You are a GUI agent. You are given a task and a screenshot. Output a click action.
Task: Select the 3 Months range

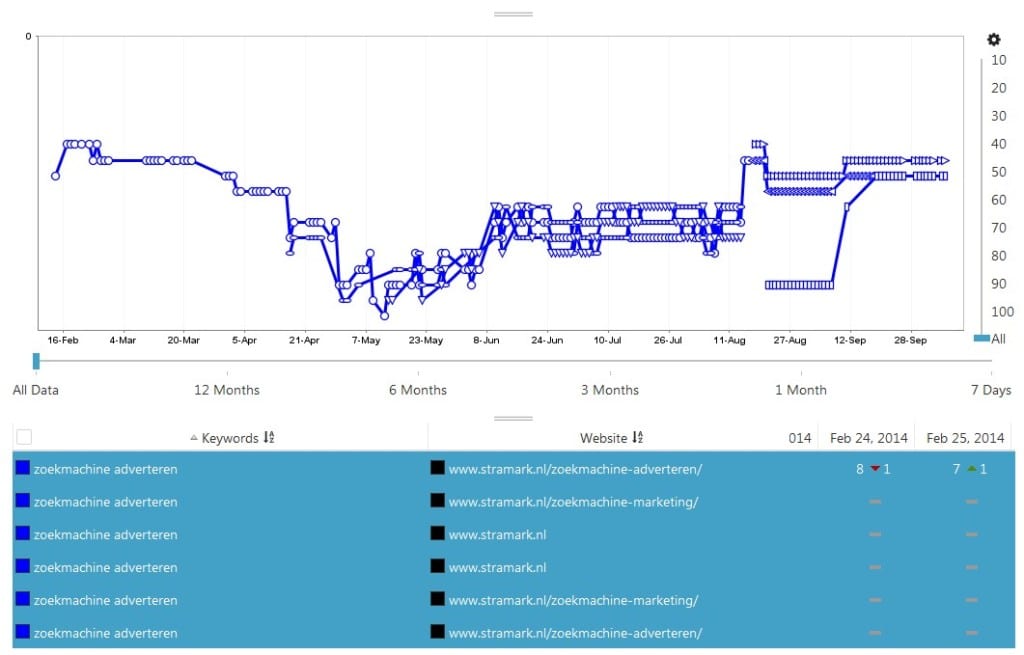click(610, 390)
